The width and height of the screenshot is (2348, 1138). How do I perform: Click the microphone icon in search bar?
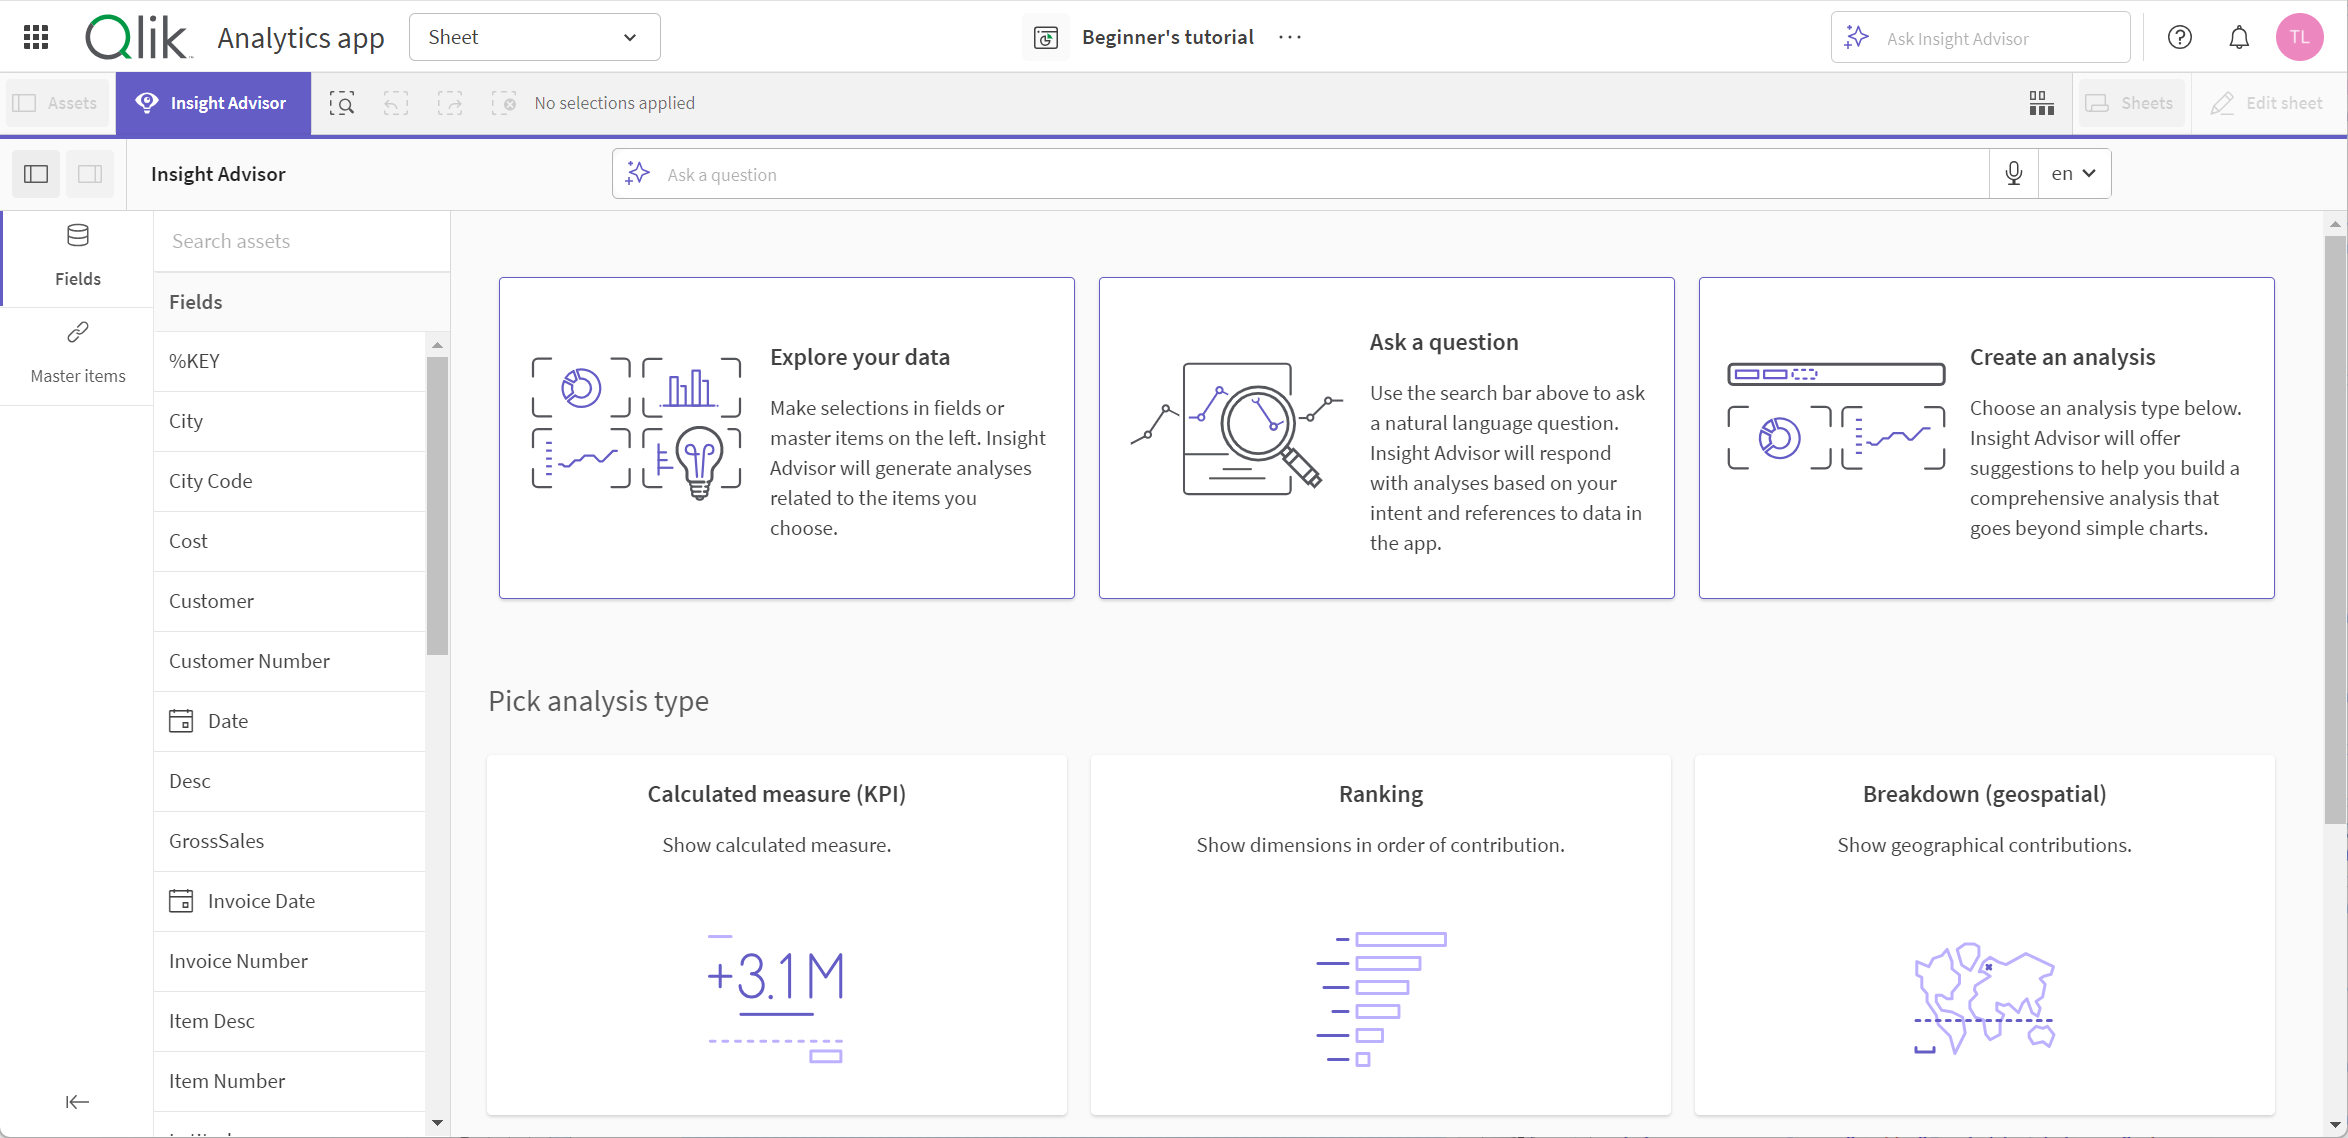(x=2016, y=174)
